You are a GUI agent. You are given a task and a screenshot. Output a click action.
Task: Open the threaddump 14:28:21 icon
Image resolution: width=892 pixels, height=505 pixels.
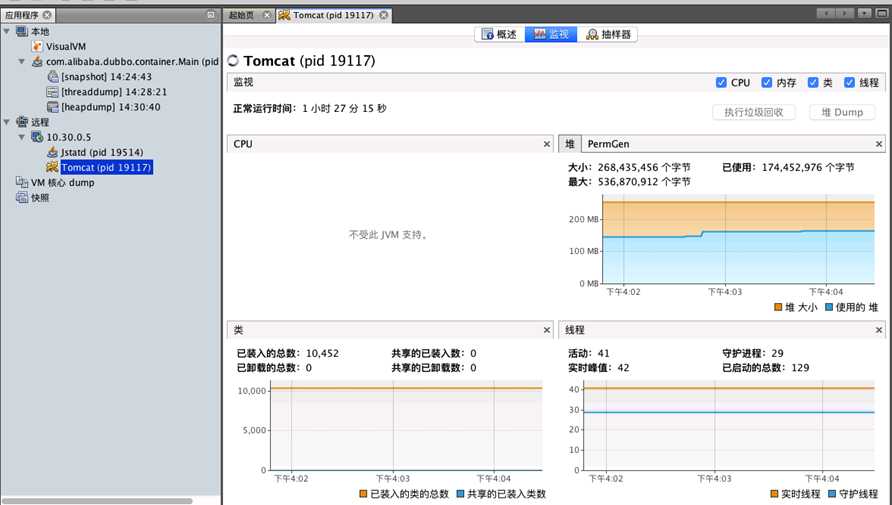click(52, 92)
